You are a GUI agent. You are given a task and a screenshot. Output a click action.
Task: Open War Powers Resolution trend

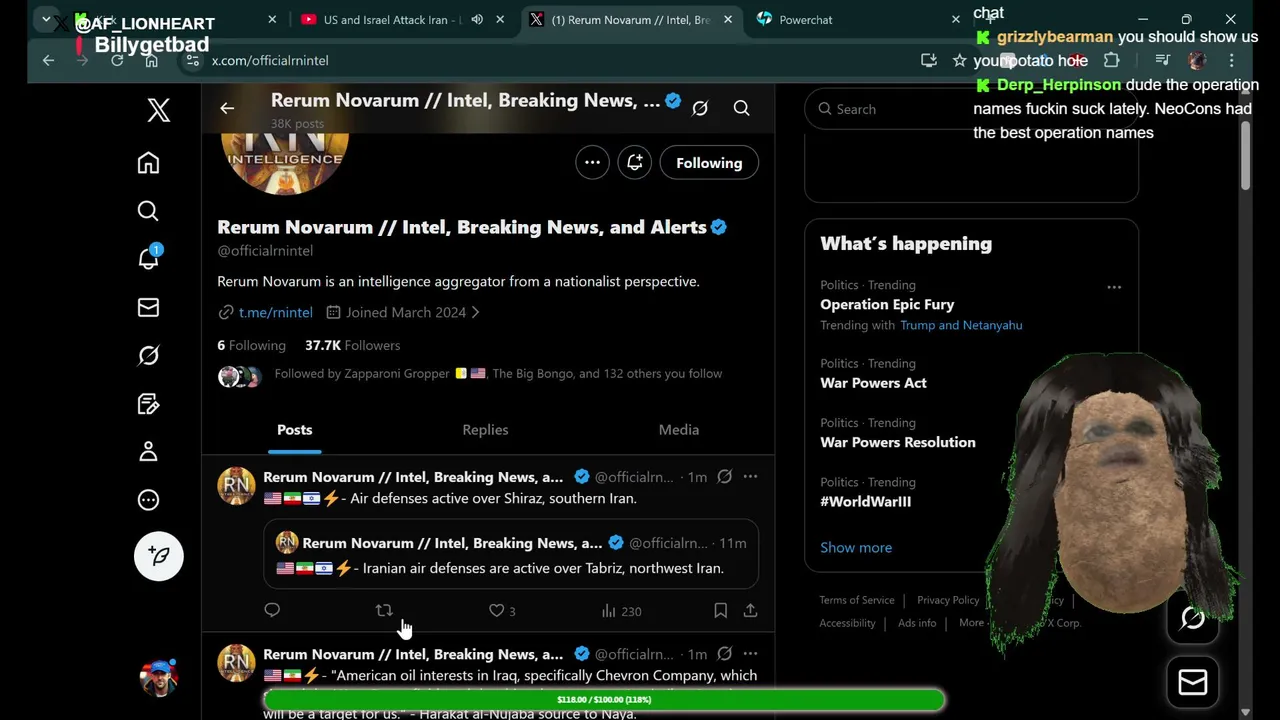[x=898, y=442]
